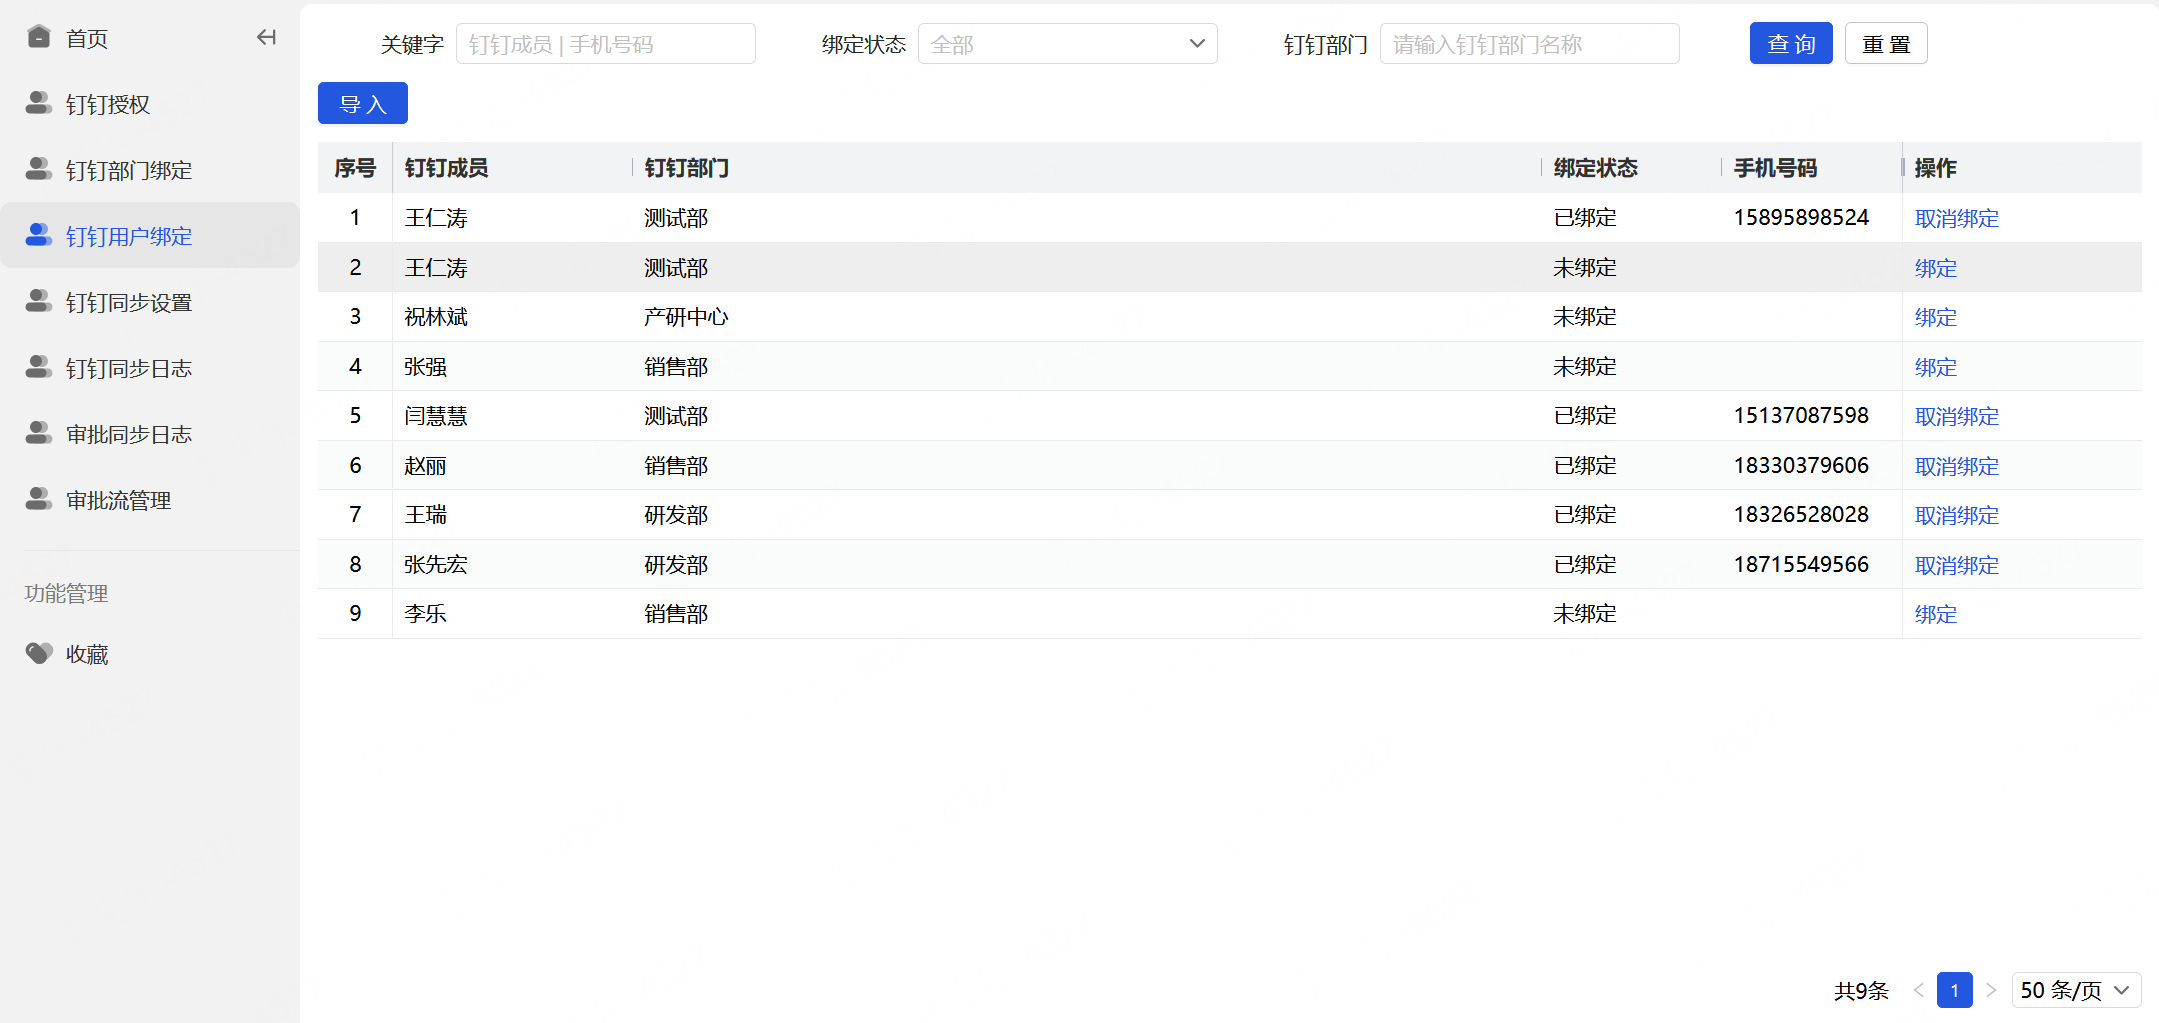Open the 绑定状态 dropdown
The image size is (2159, 1023).
pyautogui.click(x=1067, y=44)
